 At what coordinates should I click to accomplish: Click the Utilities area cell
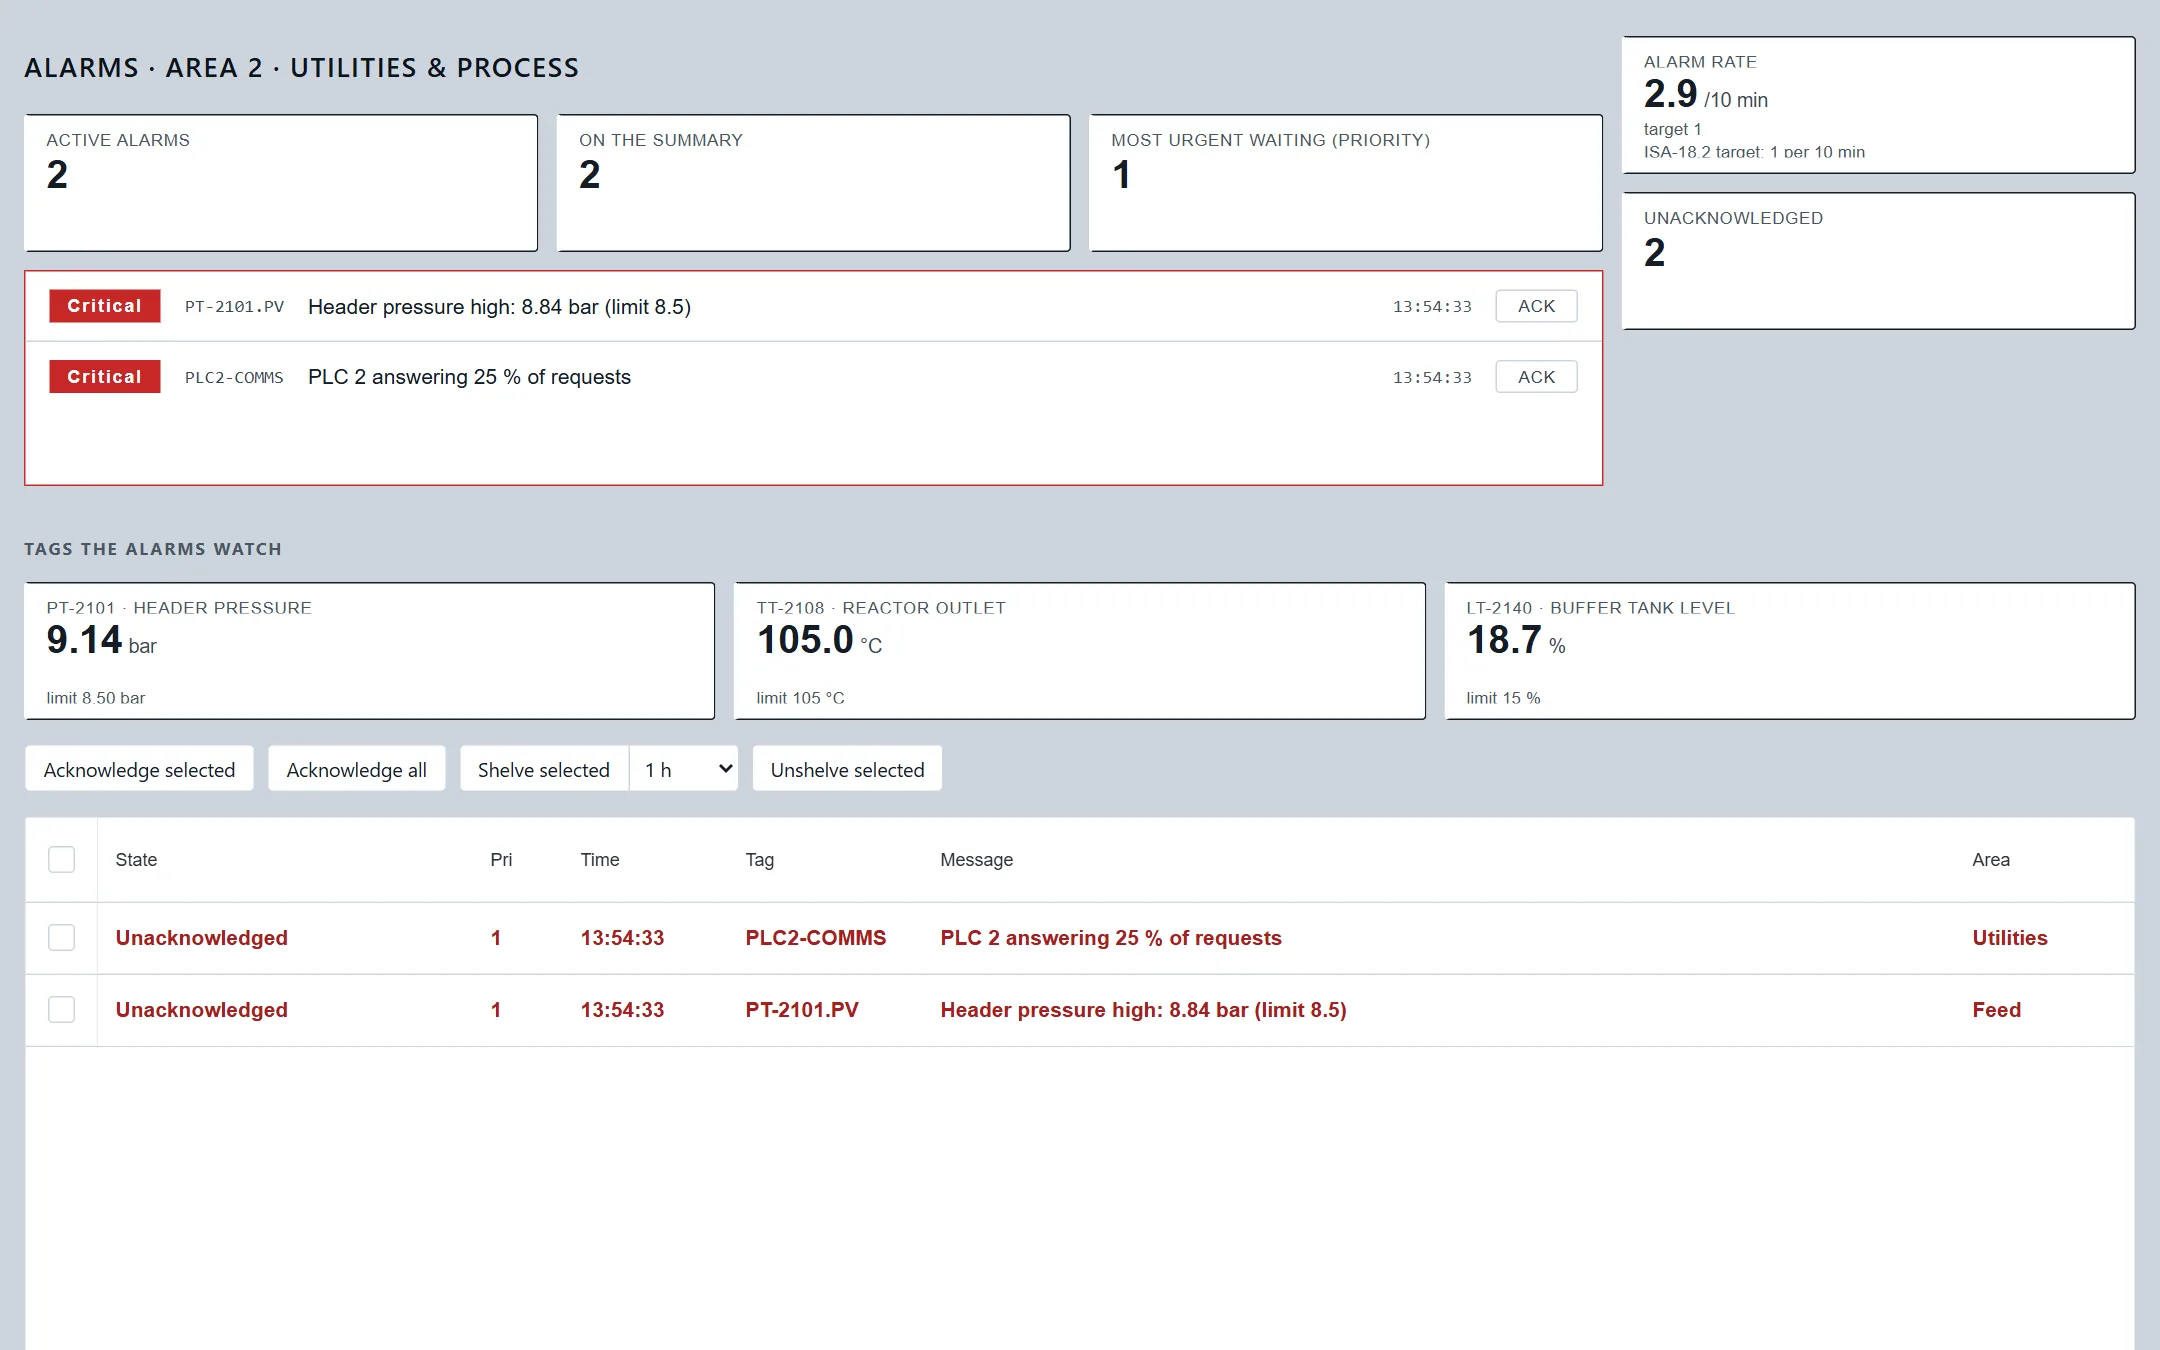[x=2010, y=938]
